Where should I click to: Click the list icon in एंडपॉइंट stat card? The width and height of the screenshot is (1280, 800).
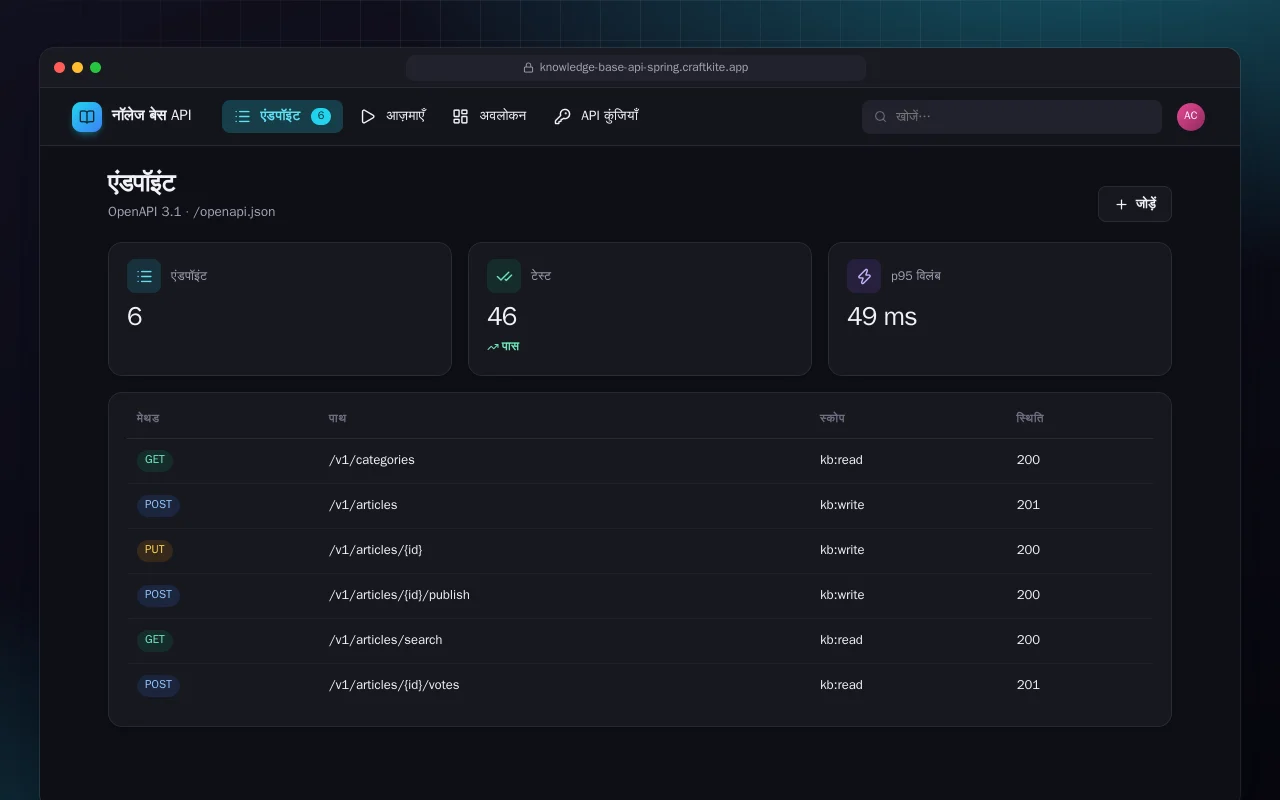pyautogui.click(x=144, y=276)
